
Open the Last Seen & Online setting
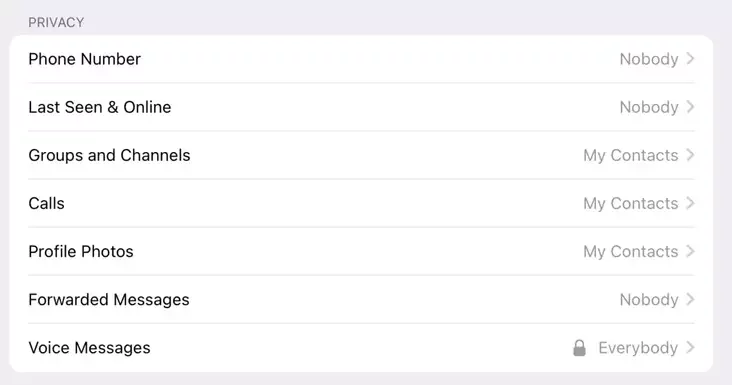coord(361,107)
